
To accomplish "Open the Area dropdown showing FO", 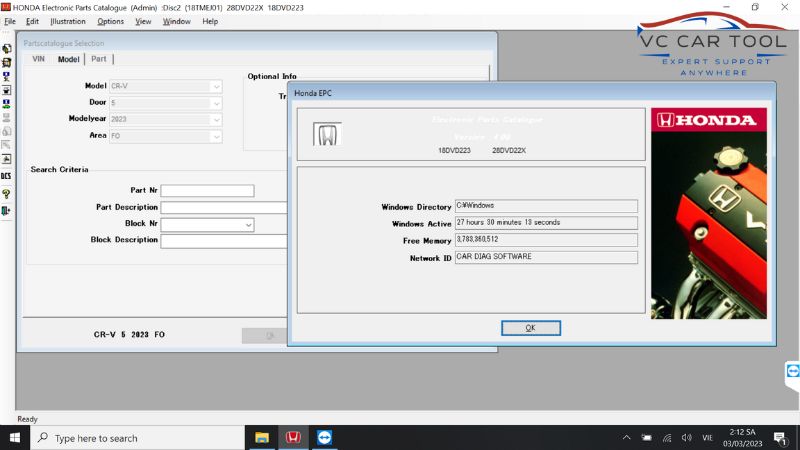I will 216,136.
